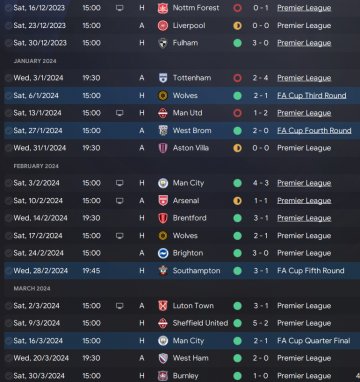Open Premier League link on Man City 4-3 row
This screenshot has width=360, height=382.
pos(304,183)
